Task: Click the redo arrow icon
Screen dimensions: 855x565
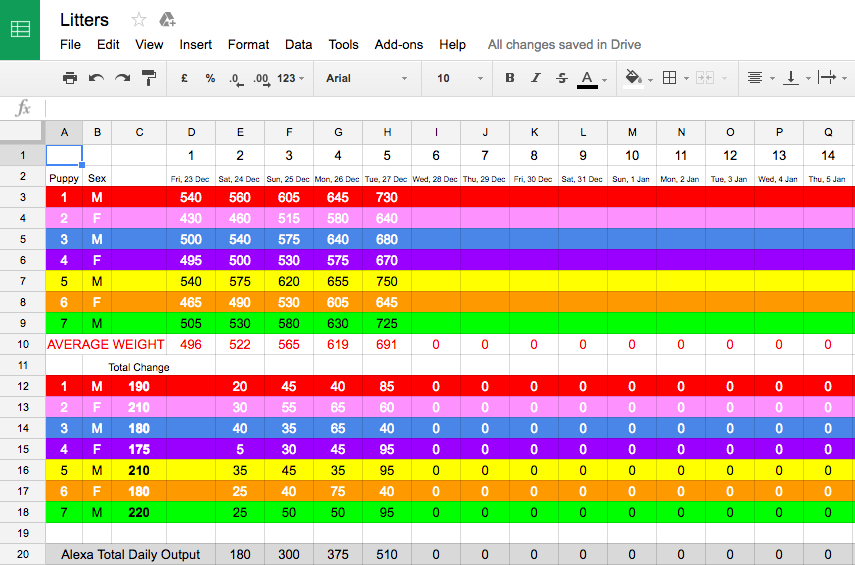Action: 122,78
